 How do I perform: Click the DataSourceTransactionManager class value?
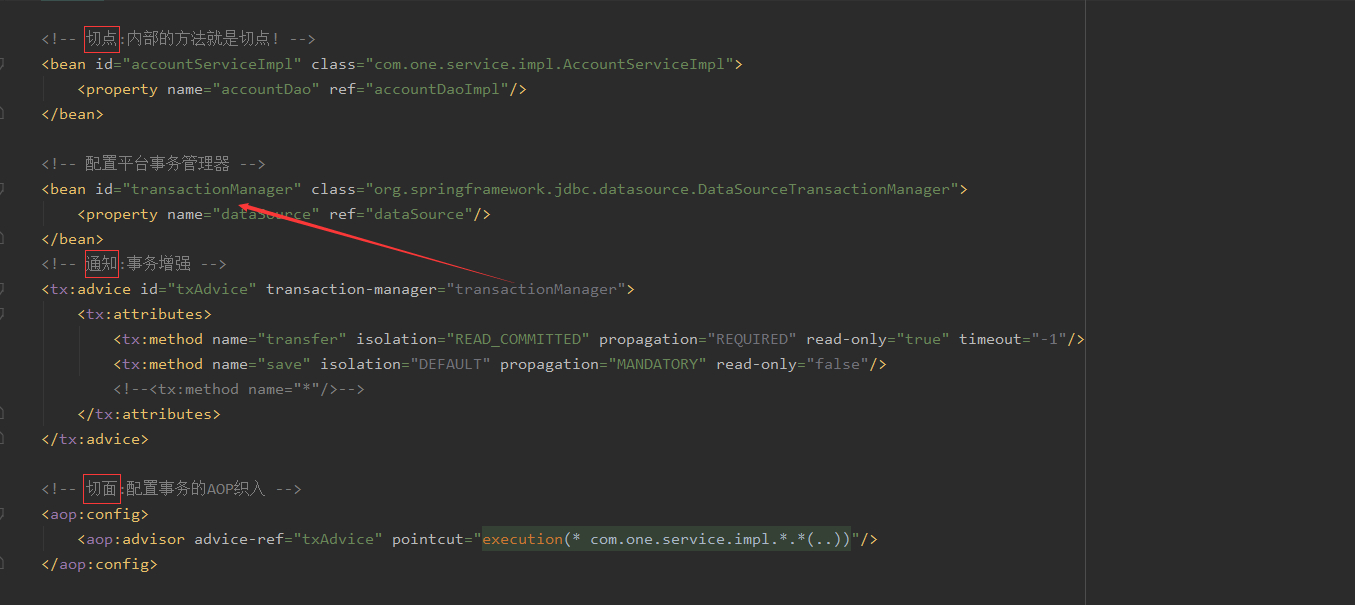pos(662,189)
